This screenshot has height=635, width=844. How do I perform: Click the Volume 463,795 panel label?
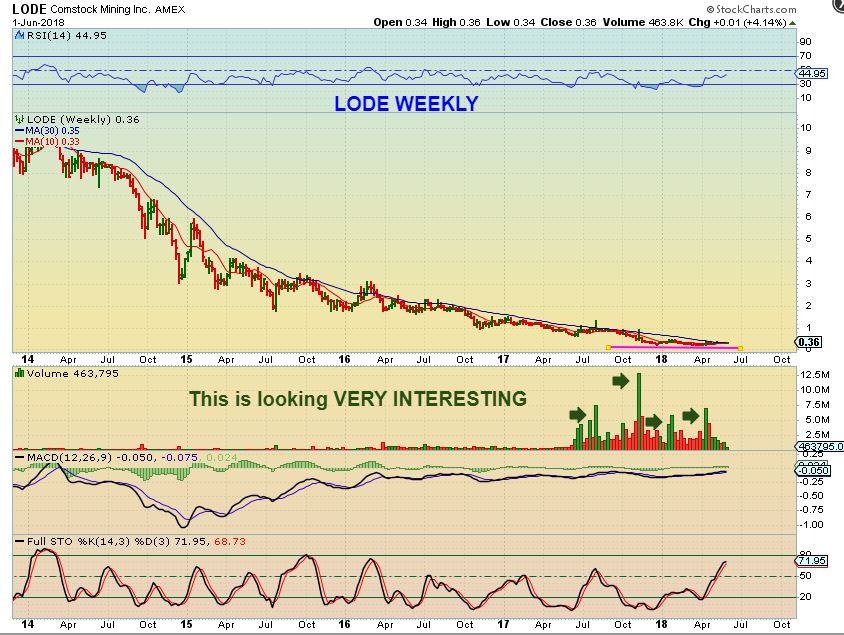click(x=73, y=373)
